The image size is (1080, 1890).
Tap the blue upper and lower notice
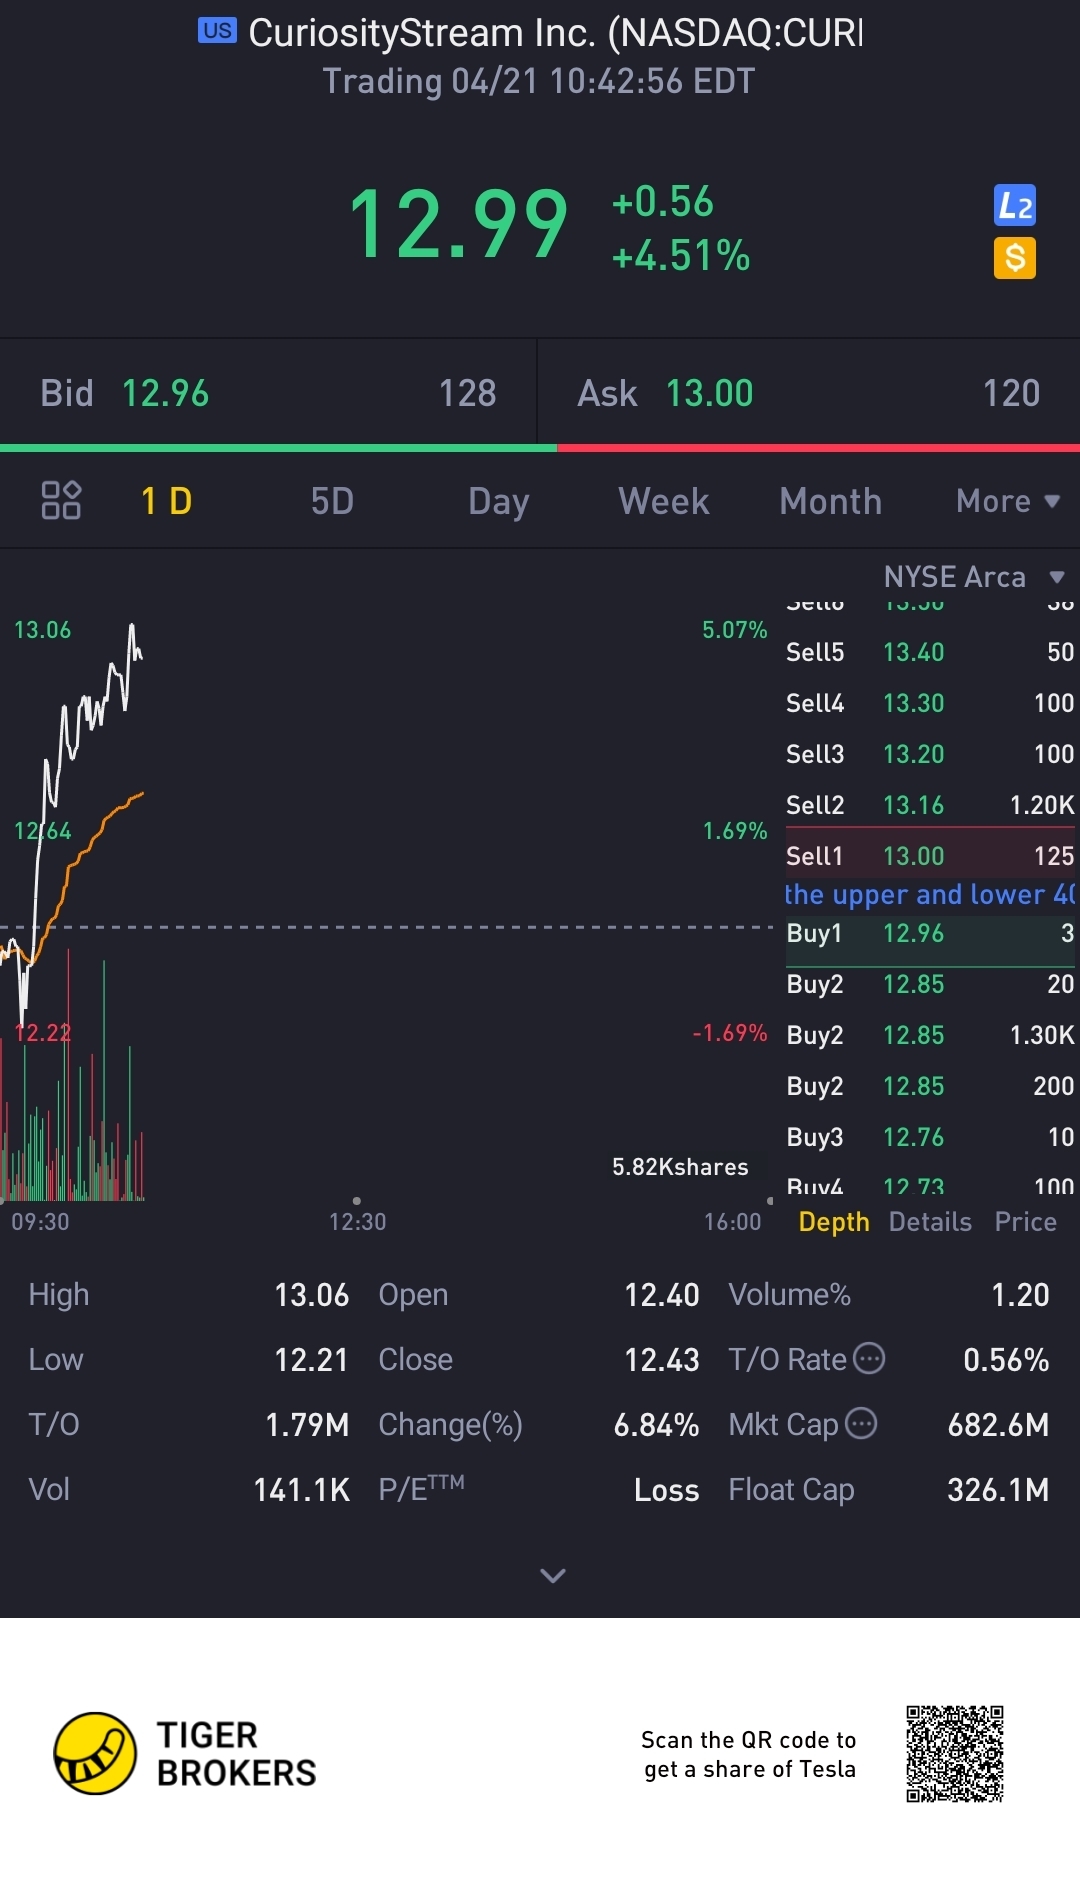(x=930, y=894)
